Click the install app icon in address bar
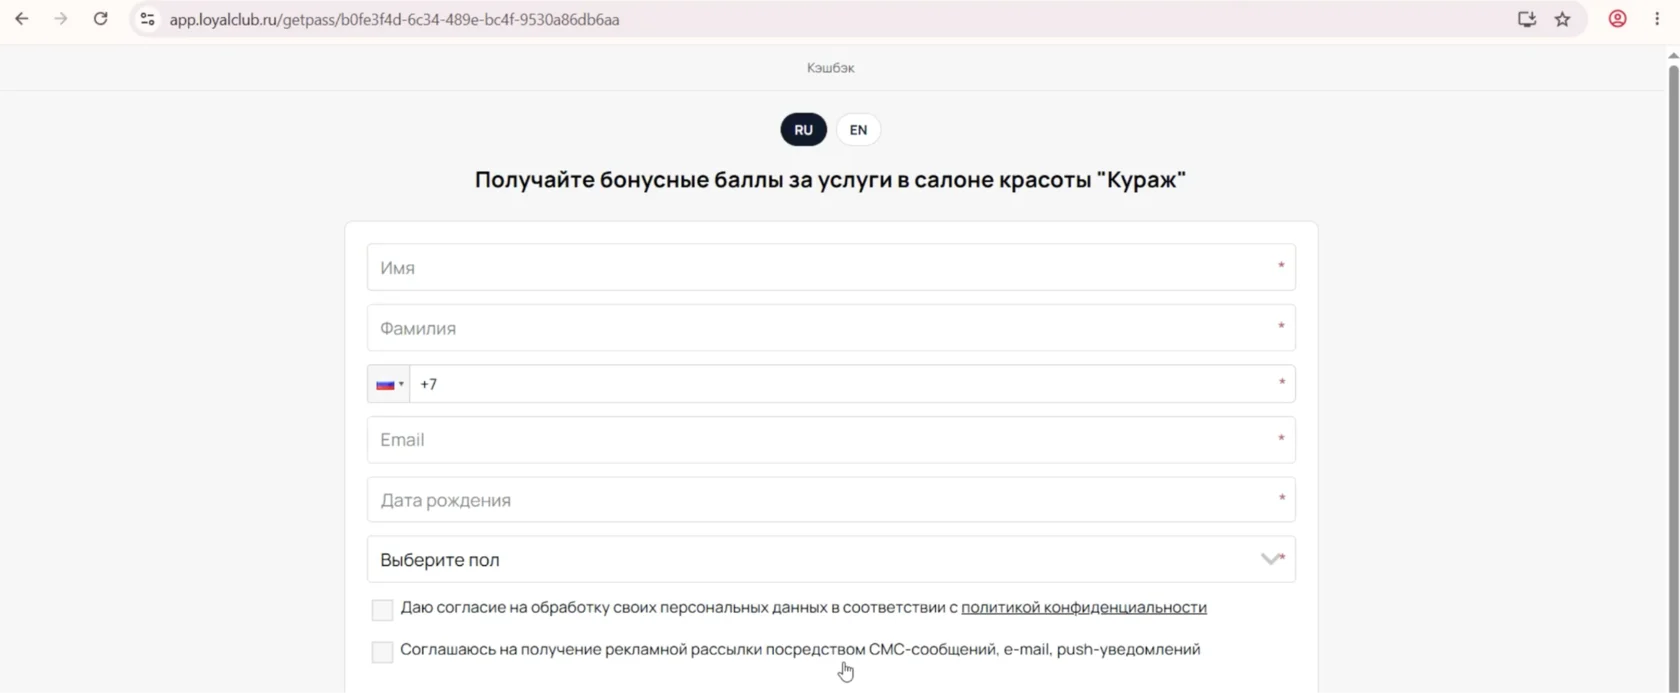 [x=1526, y=19]
